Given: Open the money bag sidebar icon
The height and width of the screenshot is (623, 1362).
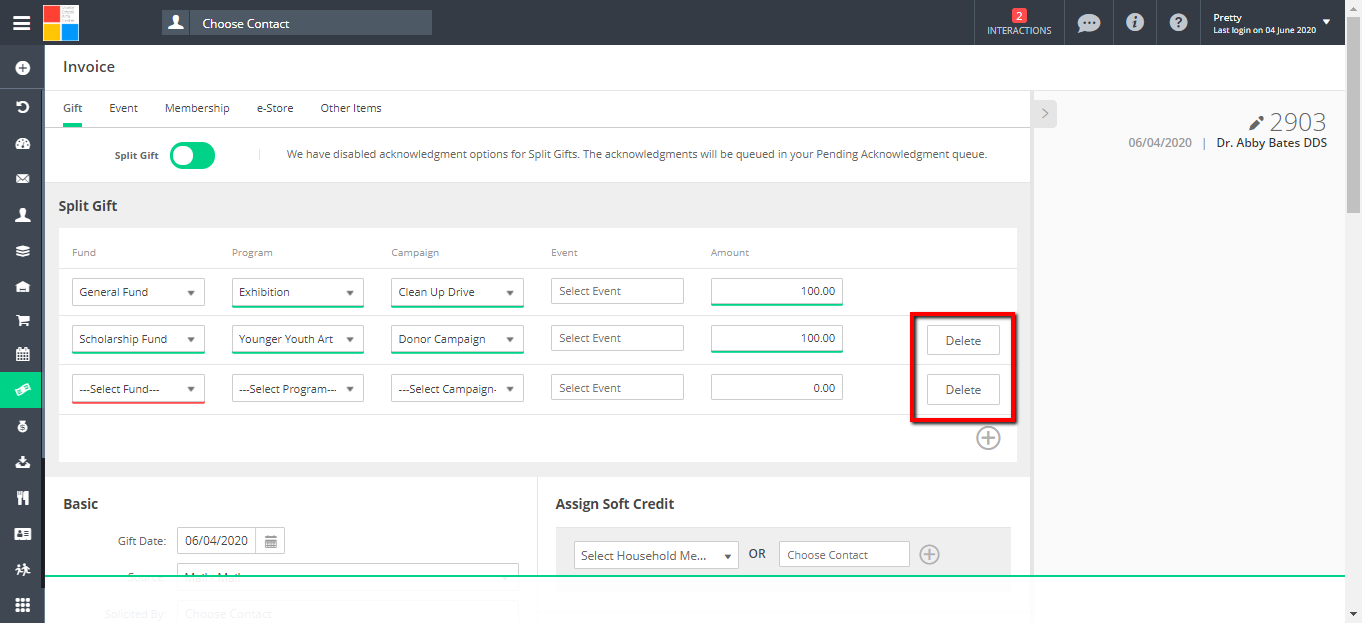Looking at the screenshot, I should (22, 426).
